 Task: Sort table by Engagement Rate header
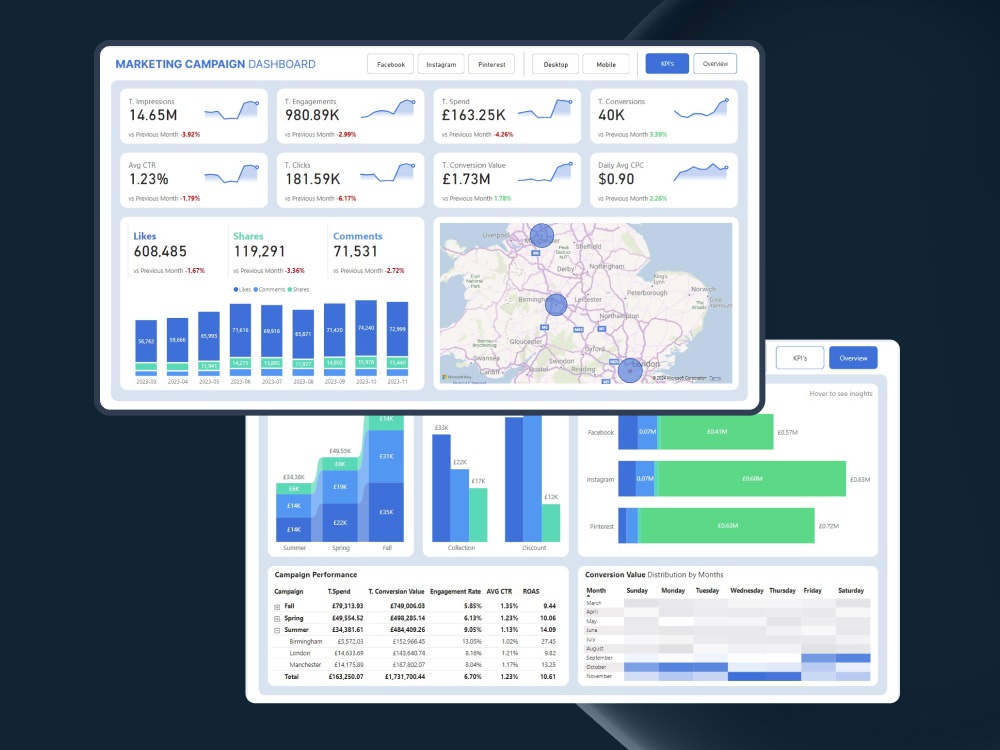pos(455,592)
